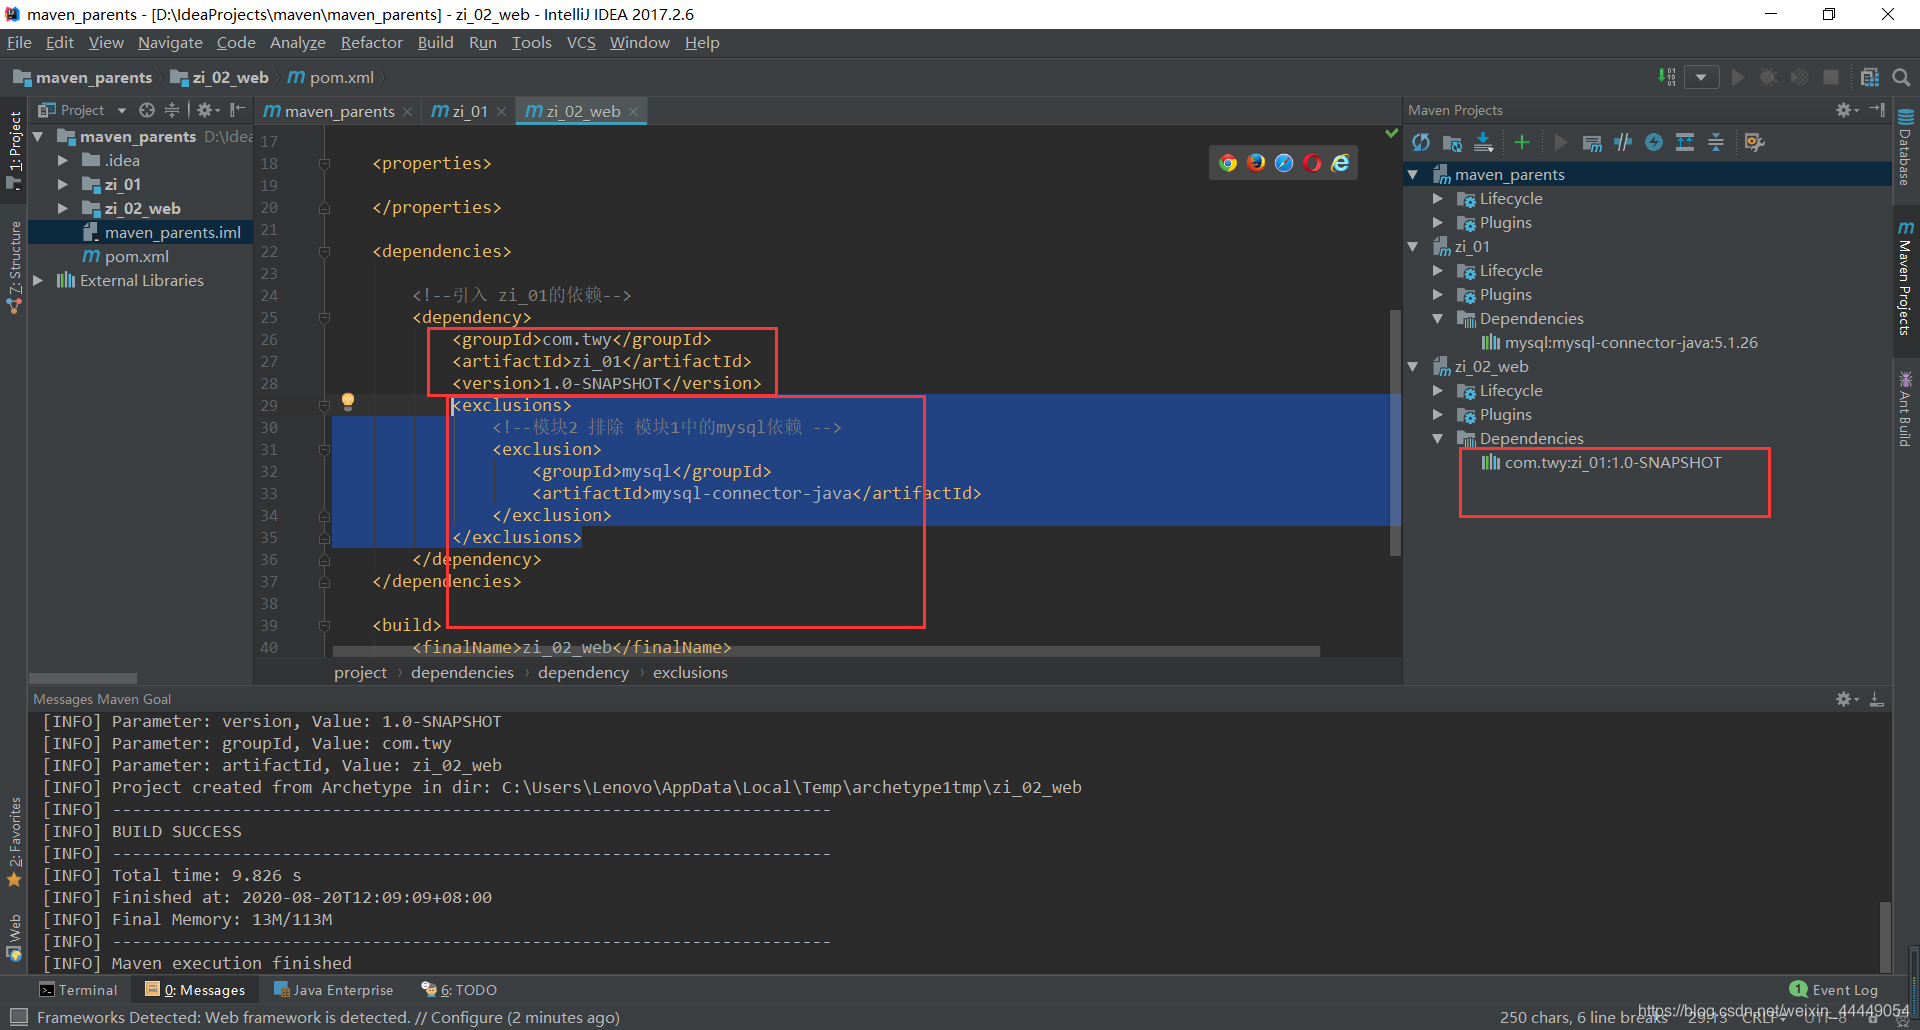This screenshot has width=1920, height=1030.
Task: Hide the Messages panel
Action: coord(1877,699)
